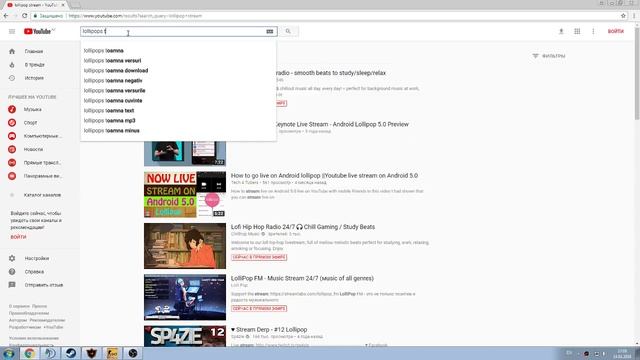
Task: Reload the page with browser refresh icon
Action: click(24, 16)
